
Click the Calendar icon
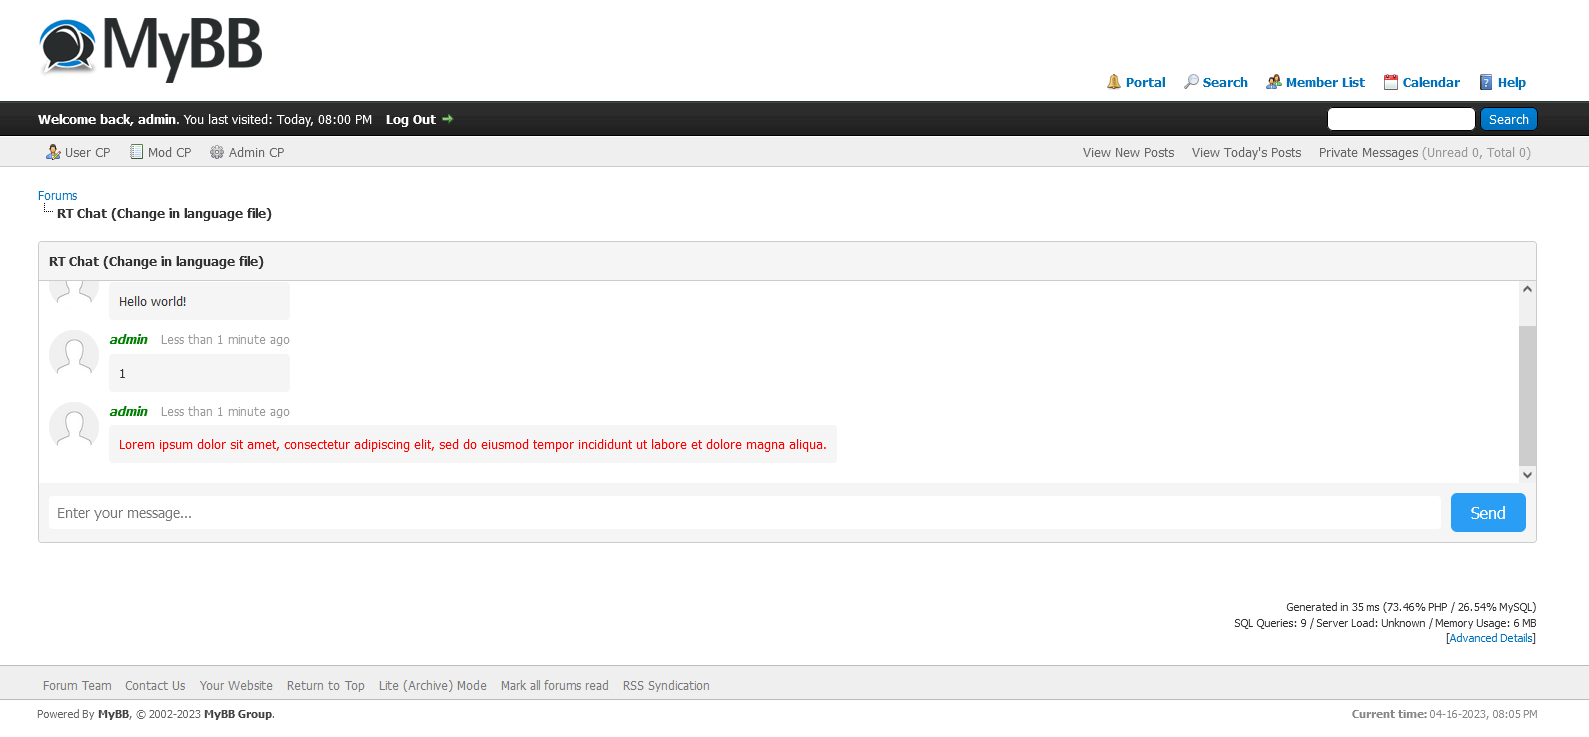1390,82
